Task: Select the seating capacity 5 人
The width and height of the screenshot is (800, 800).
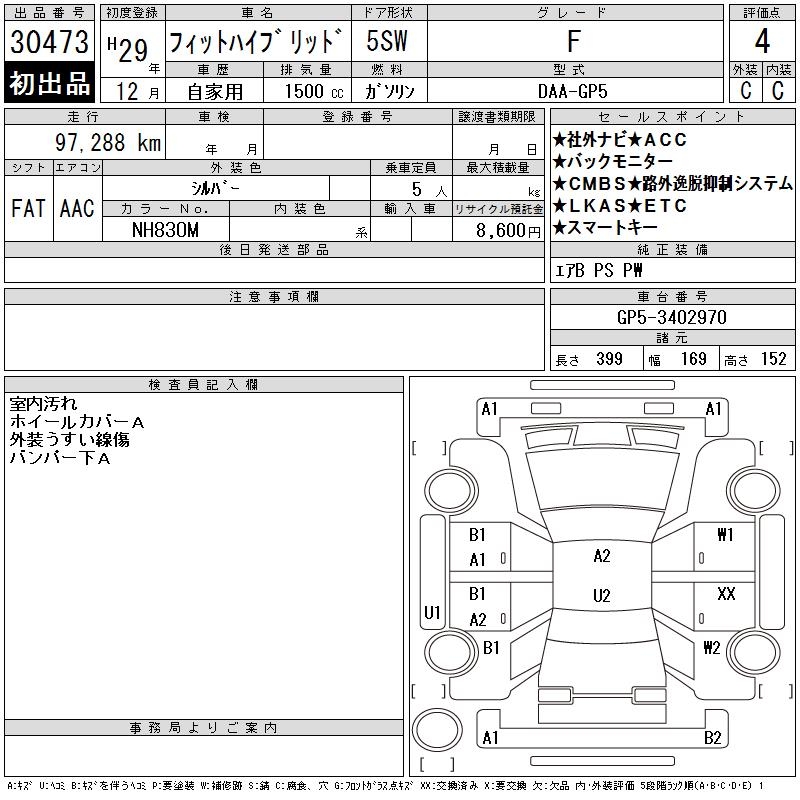Action: 430,190
